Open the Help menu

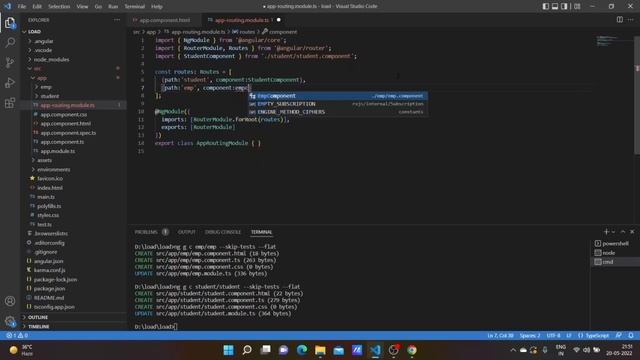pyautogui.click(x=157, y=7)
